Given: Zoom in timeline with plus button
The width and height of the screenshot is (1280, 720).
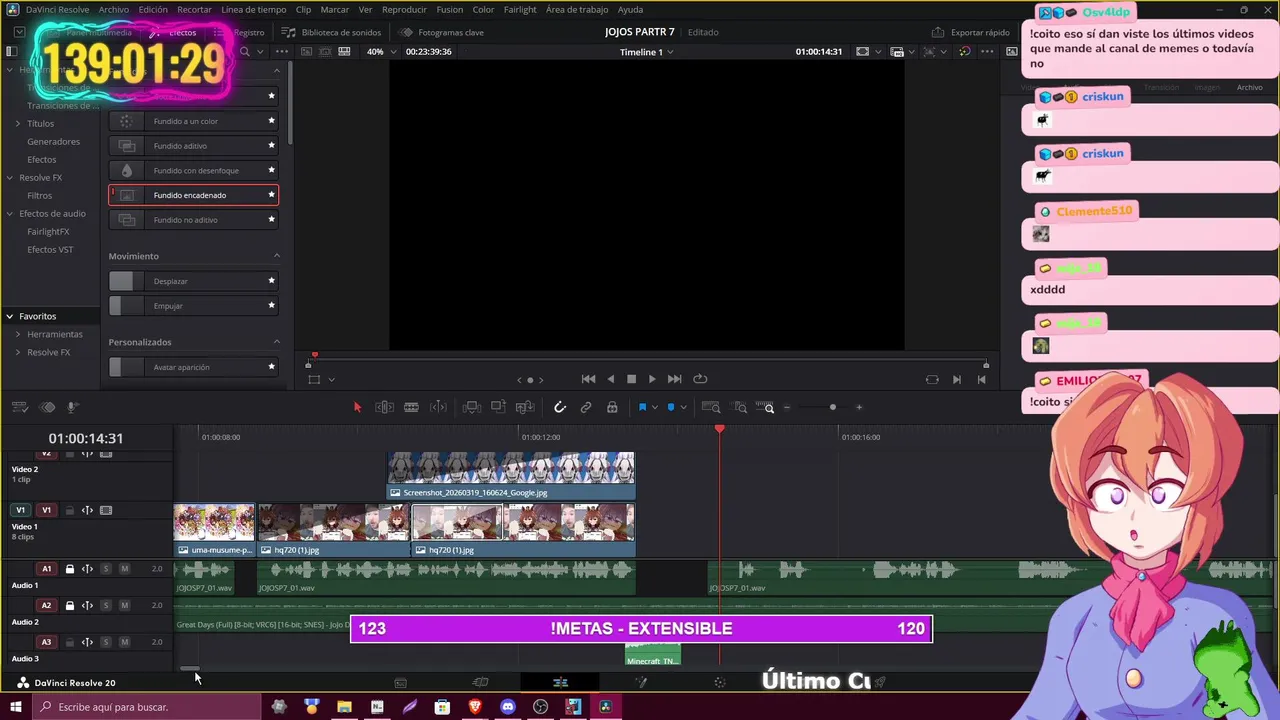Looking at the screenshot, I should click(x=859, y=407).
